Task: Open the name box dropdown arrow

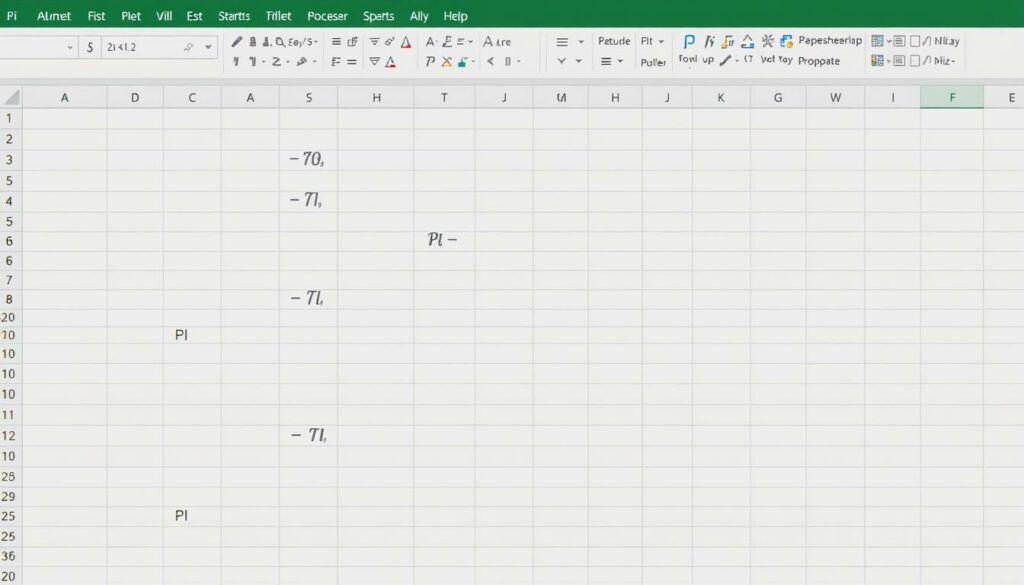Action: point(69,48)
